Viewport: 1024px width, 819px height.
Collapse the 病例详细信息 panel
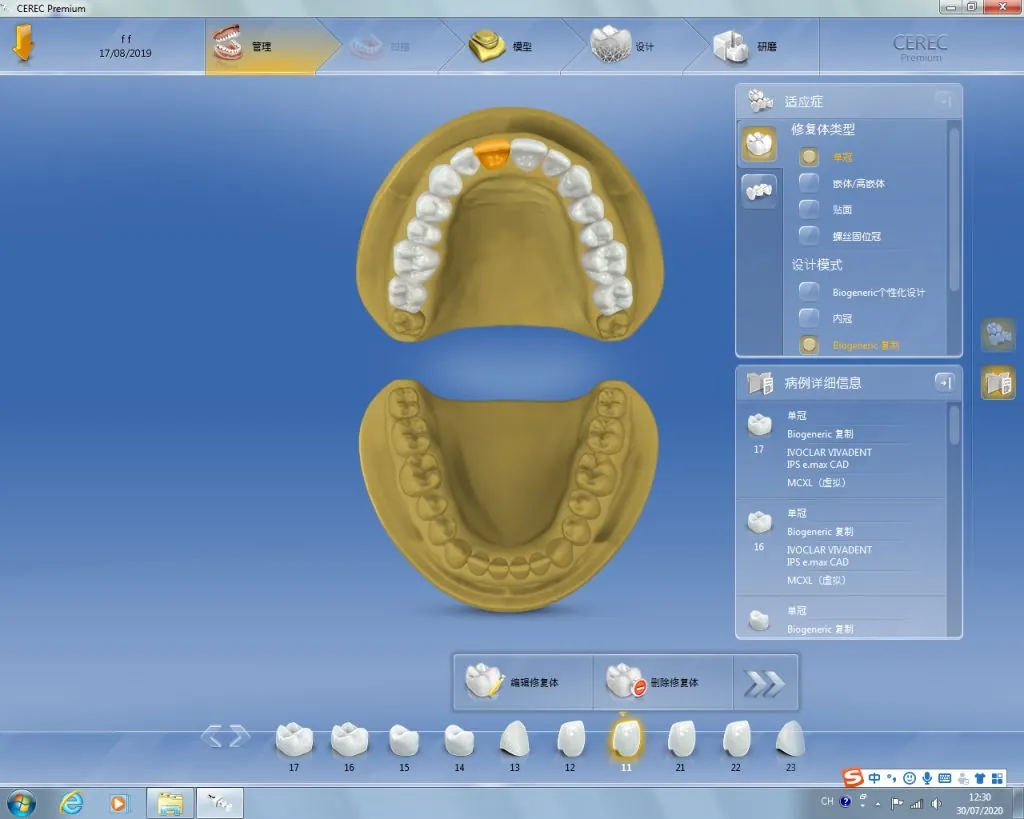943,382
